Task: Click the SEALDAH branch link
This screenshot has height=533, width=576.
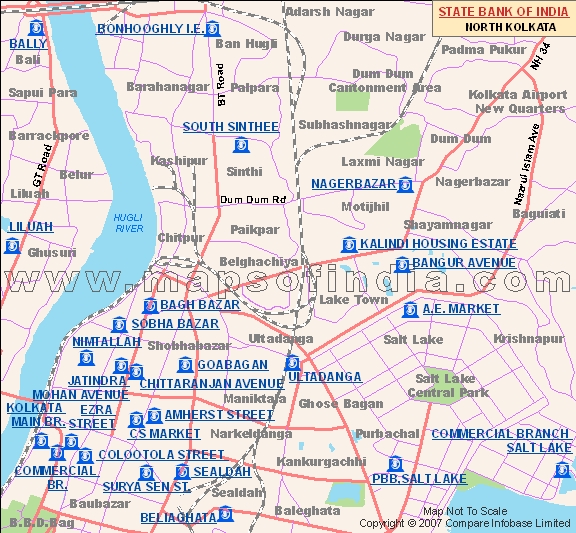Action: [222, 472]
